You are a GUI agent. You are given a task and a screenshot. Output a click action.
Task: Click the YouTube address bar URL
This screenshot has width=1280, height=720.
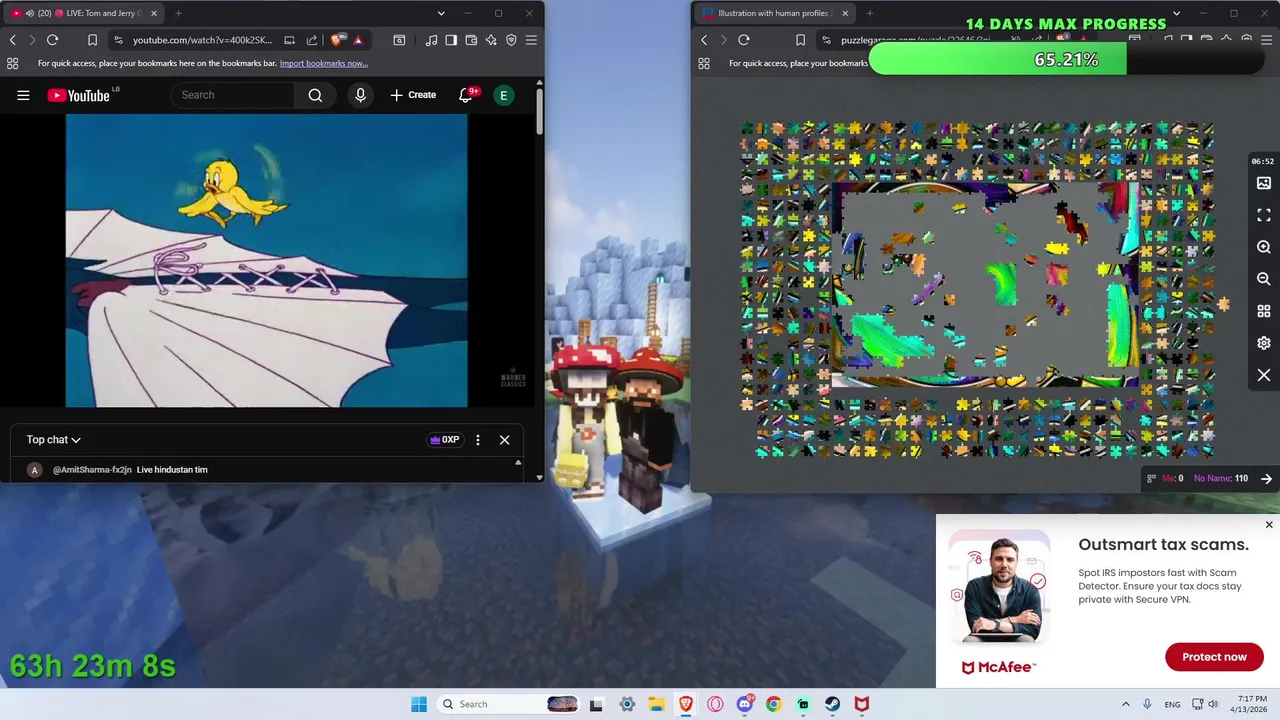pos(202,40)
